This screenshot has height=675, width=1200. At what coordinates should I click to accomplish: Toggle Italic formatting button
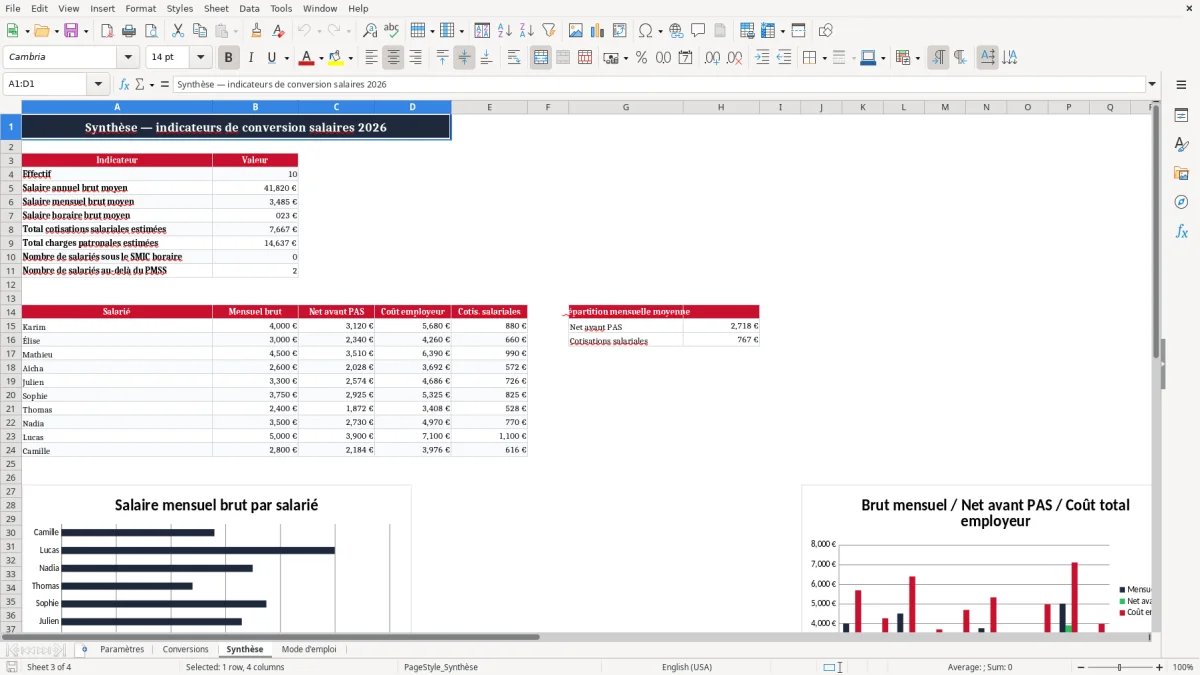pos(250,58)
